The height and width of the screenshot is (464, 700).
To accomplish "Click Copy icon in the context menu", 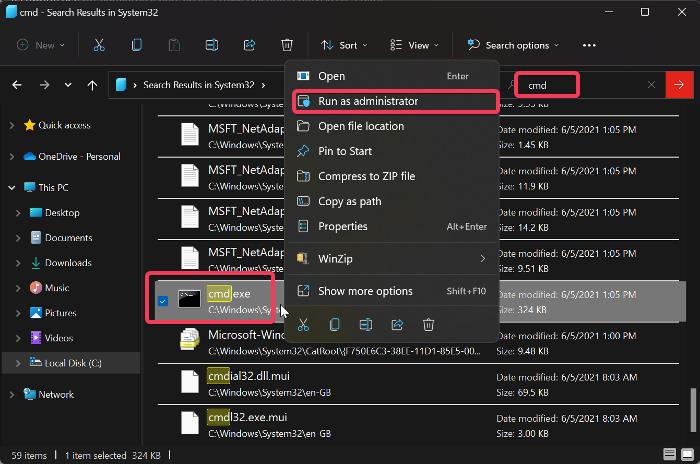I will coord(334,325).
